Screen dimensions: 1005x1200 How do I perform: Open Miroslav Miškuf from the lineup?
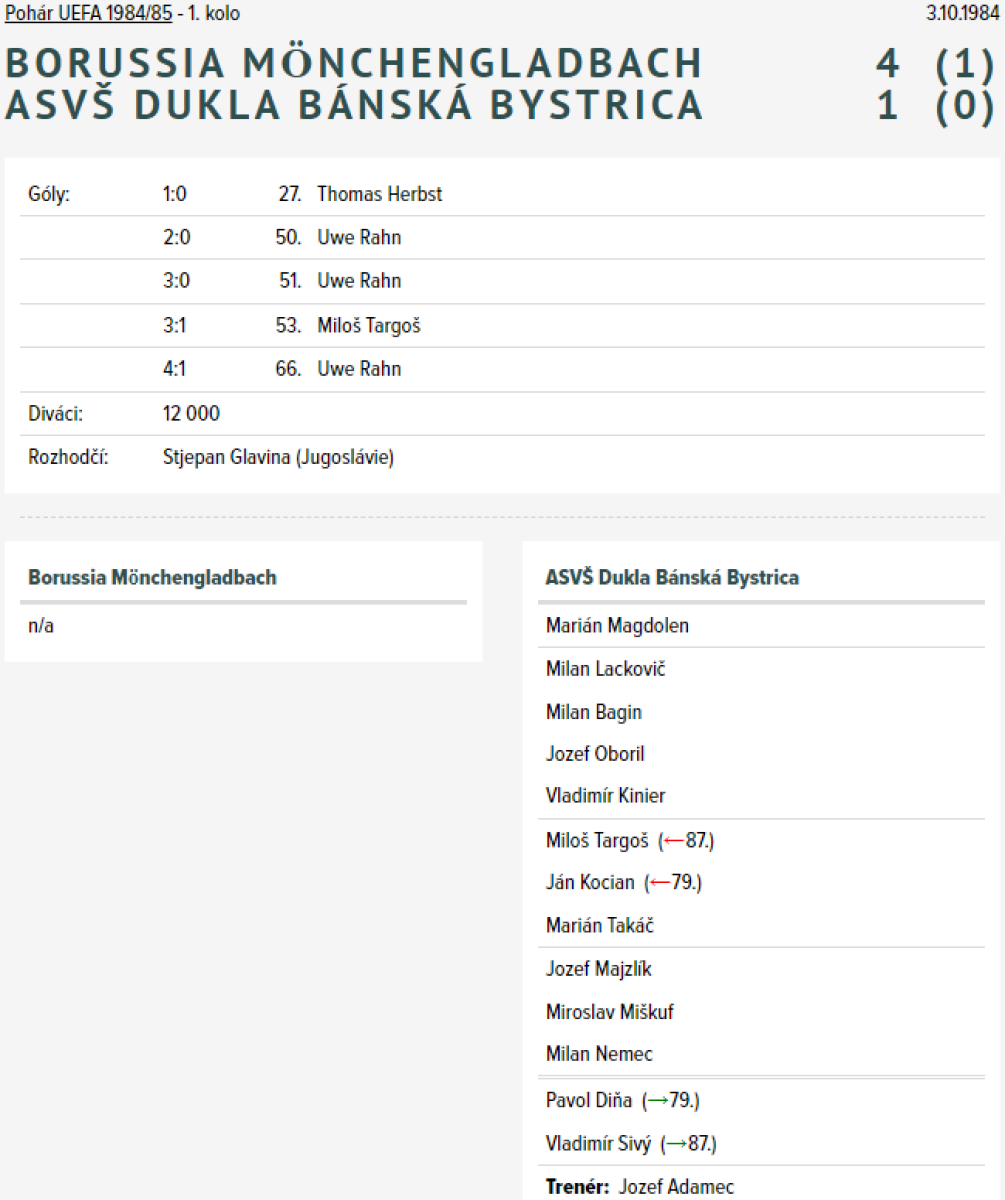click(609, 1012)
